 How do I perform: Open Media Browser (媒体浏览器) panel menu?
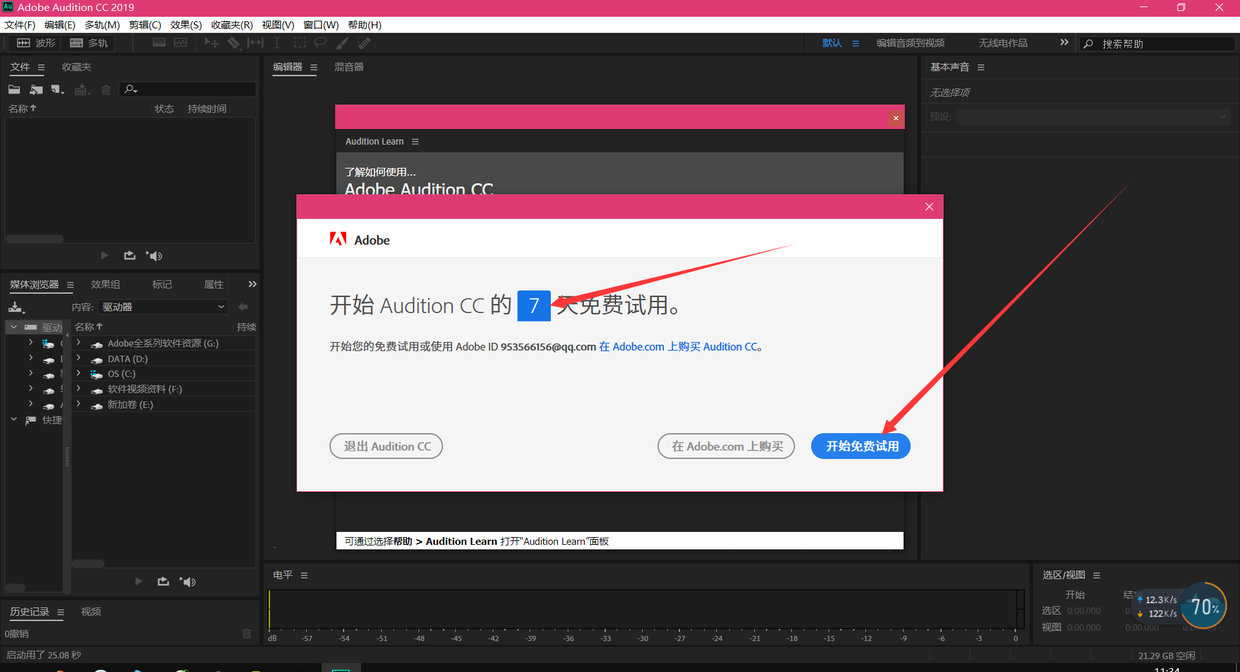(68, 285)
